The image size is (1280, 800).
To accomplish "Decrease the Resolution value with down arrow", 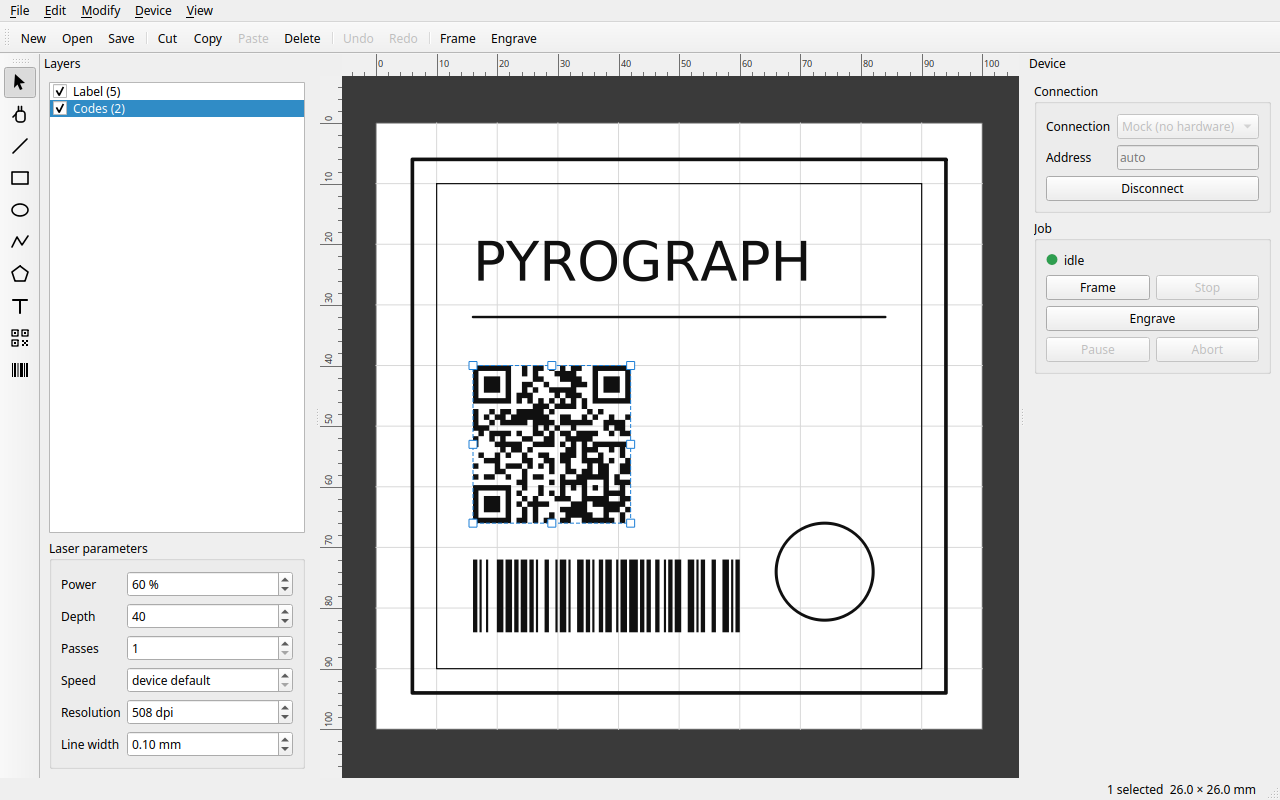I will pos(285,718).
